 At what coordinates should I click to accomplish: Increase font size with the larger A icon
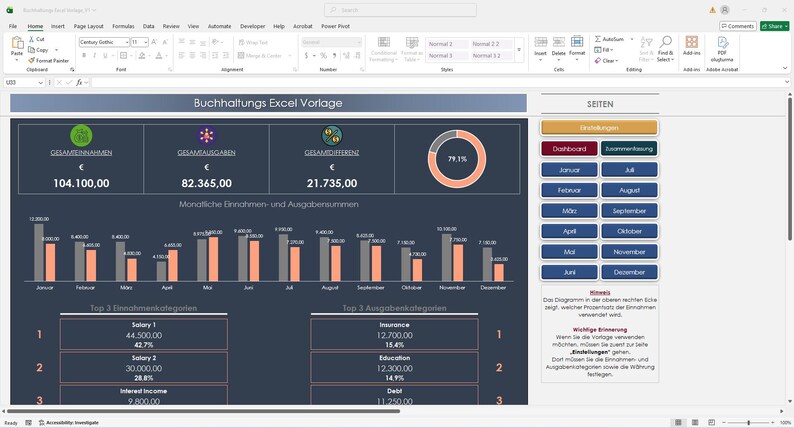point(154,42)
